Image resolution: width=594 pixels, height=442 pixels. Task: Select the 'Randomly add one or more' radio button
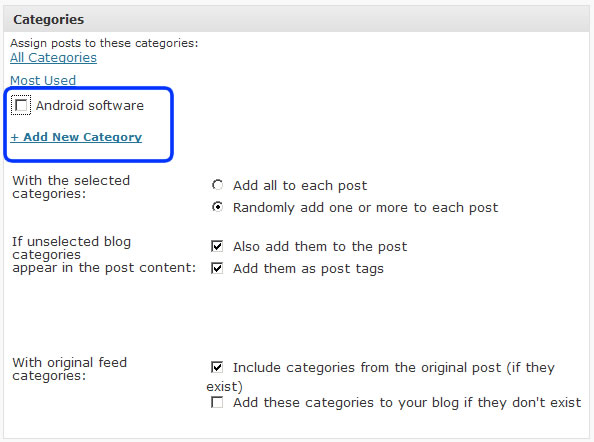coord(217,207)
